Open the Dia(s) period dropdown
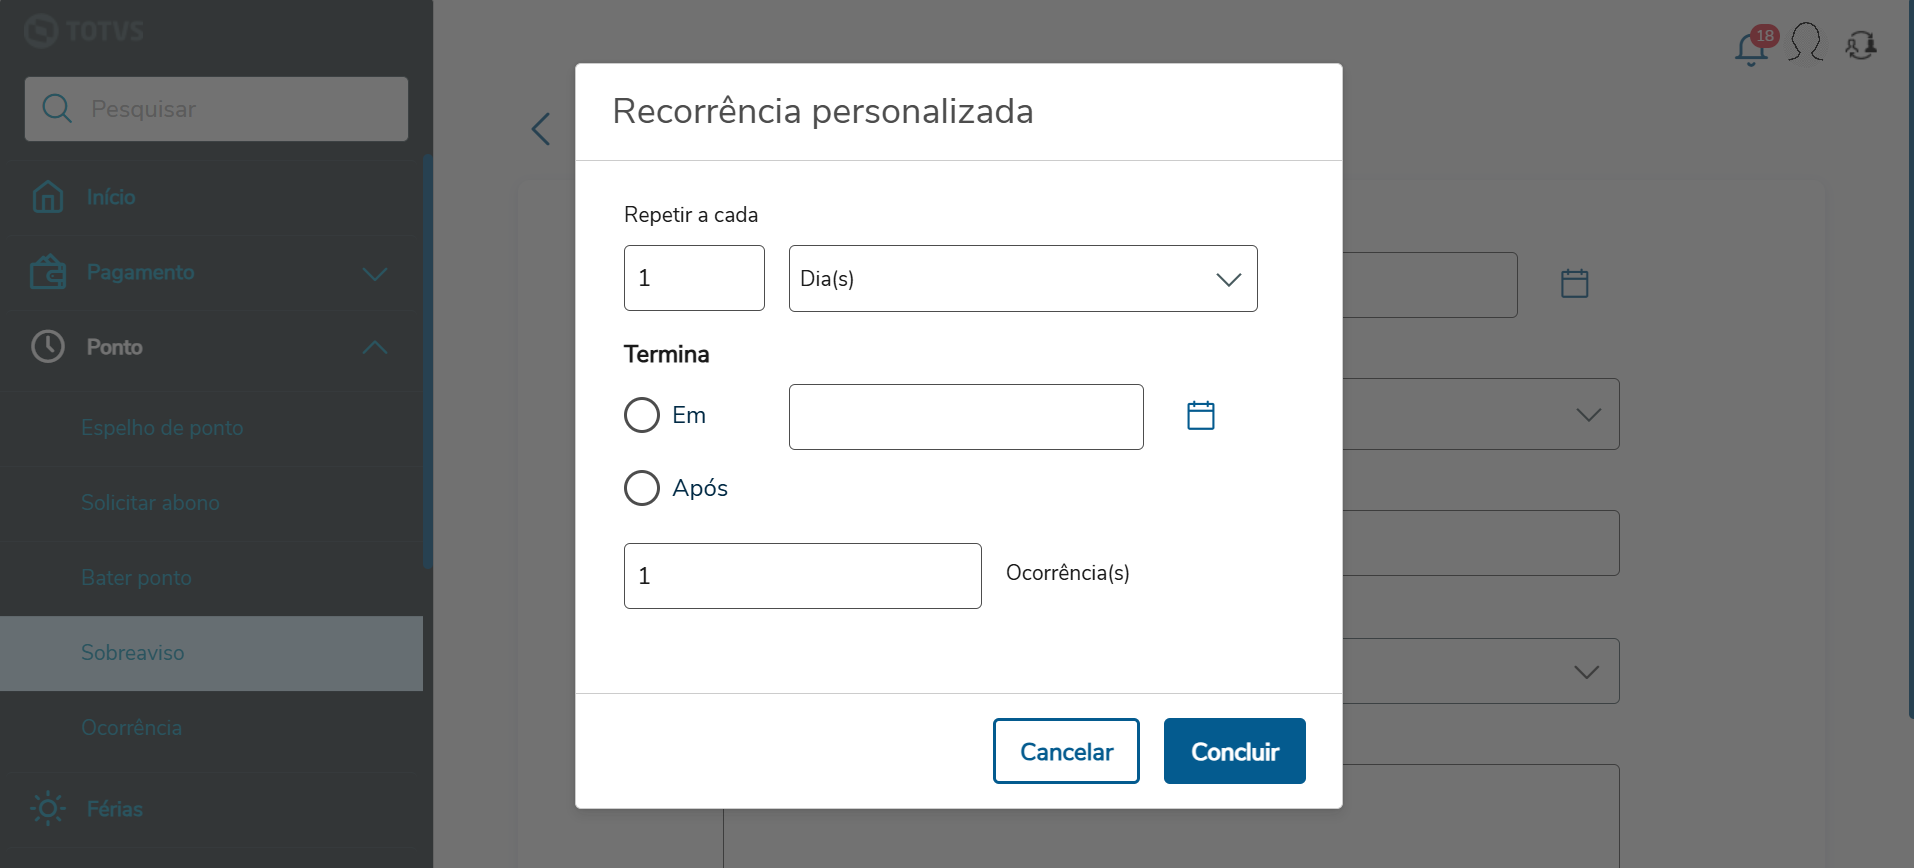 point(1022,279)
